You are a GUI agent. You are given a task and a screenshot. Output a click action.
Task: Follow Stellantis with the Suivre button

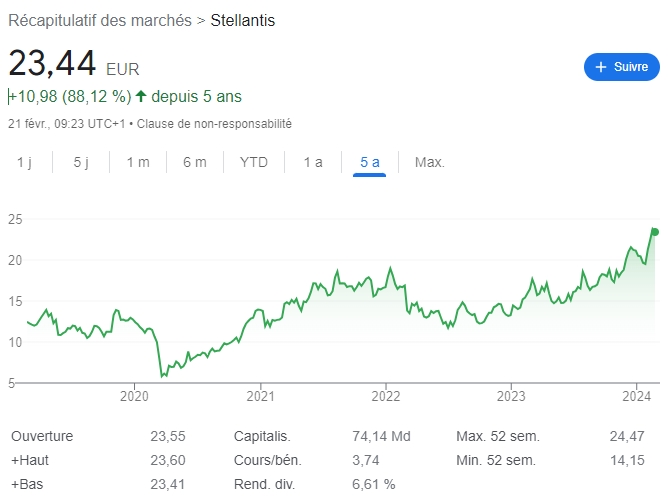click(622, 67)
